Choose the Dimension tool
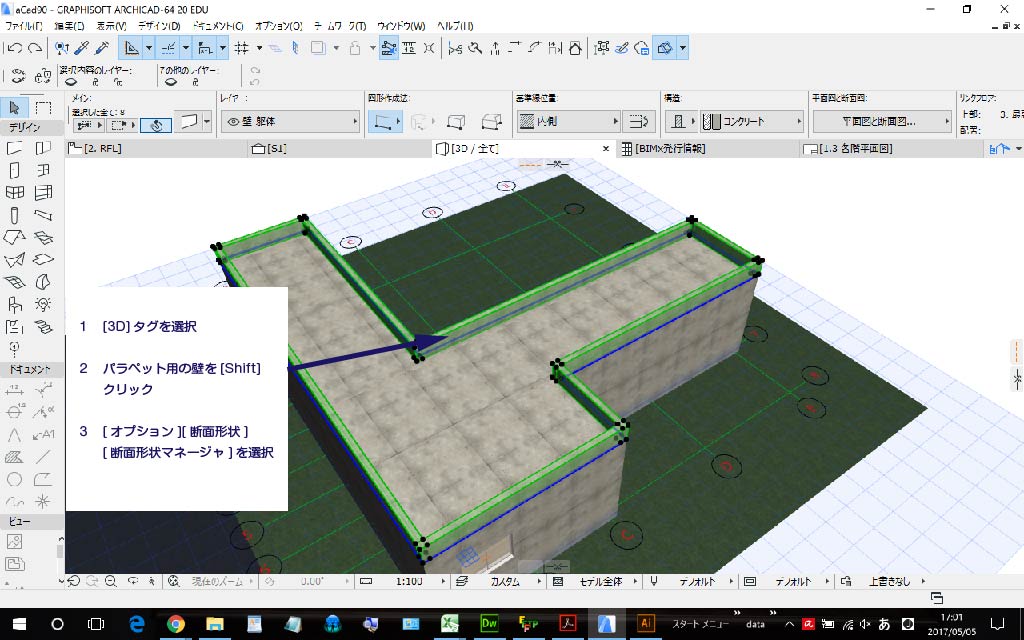The image size is (1024, 640). (14, 391)
